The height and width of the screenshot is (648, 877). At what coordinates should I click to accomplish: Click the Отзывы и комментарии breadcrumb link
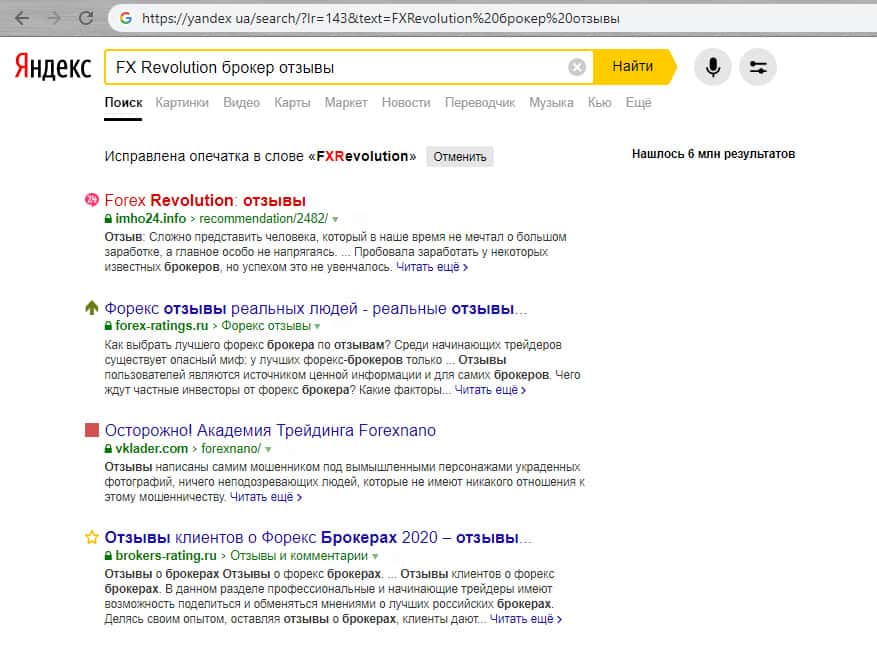[x=299, y=556]
